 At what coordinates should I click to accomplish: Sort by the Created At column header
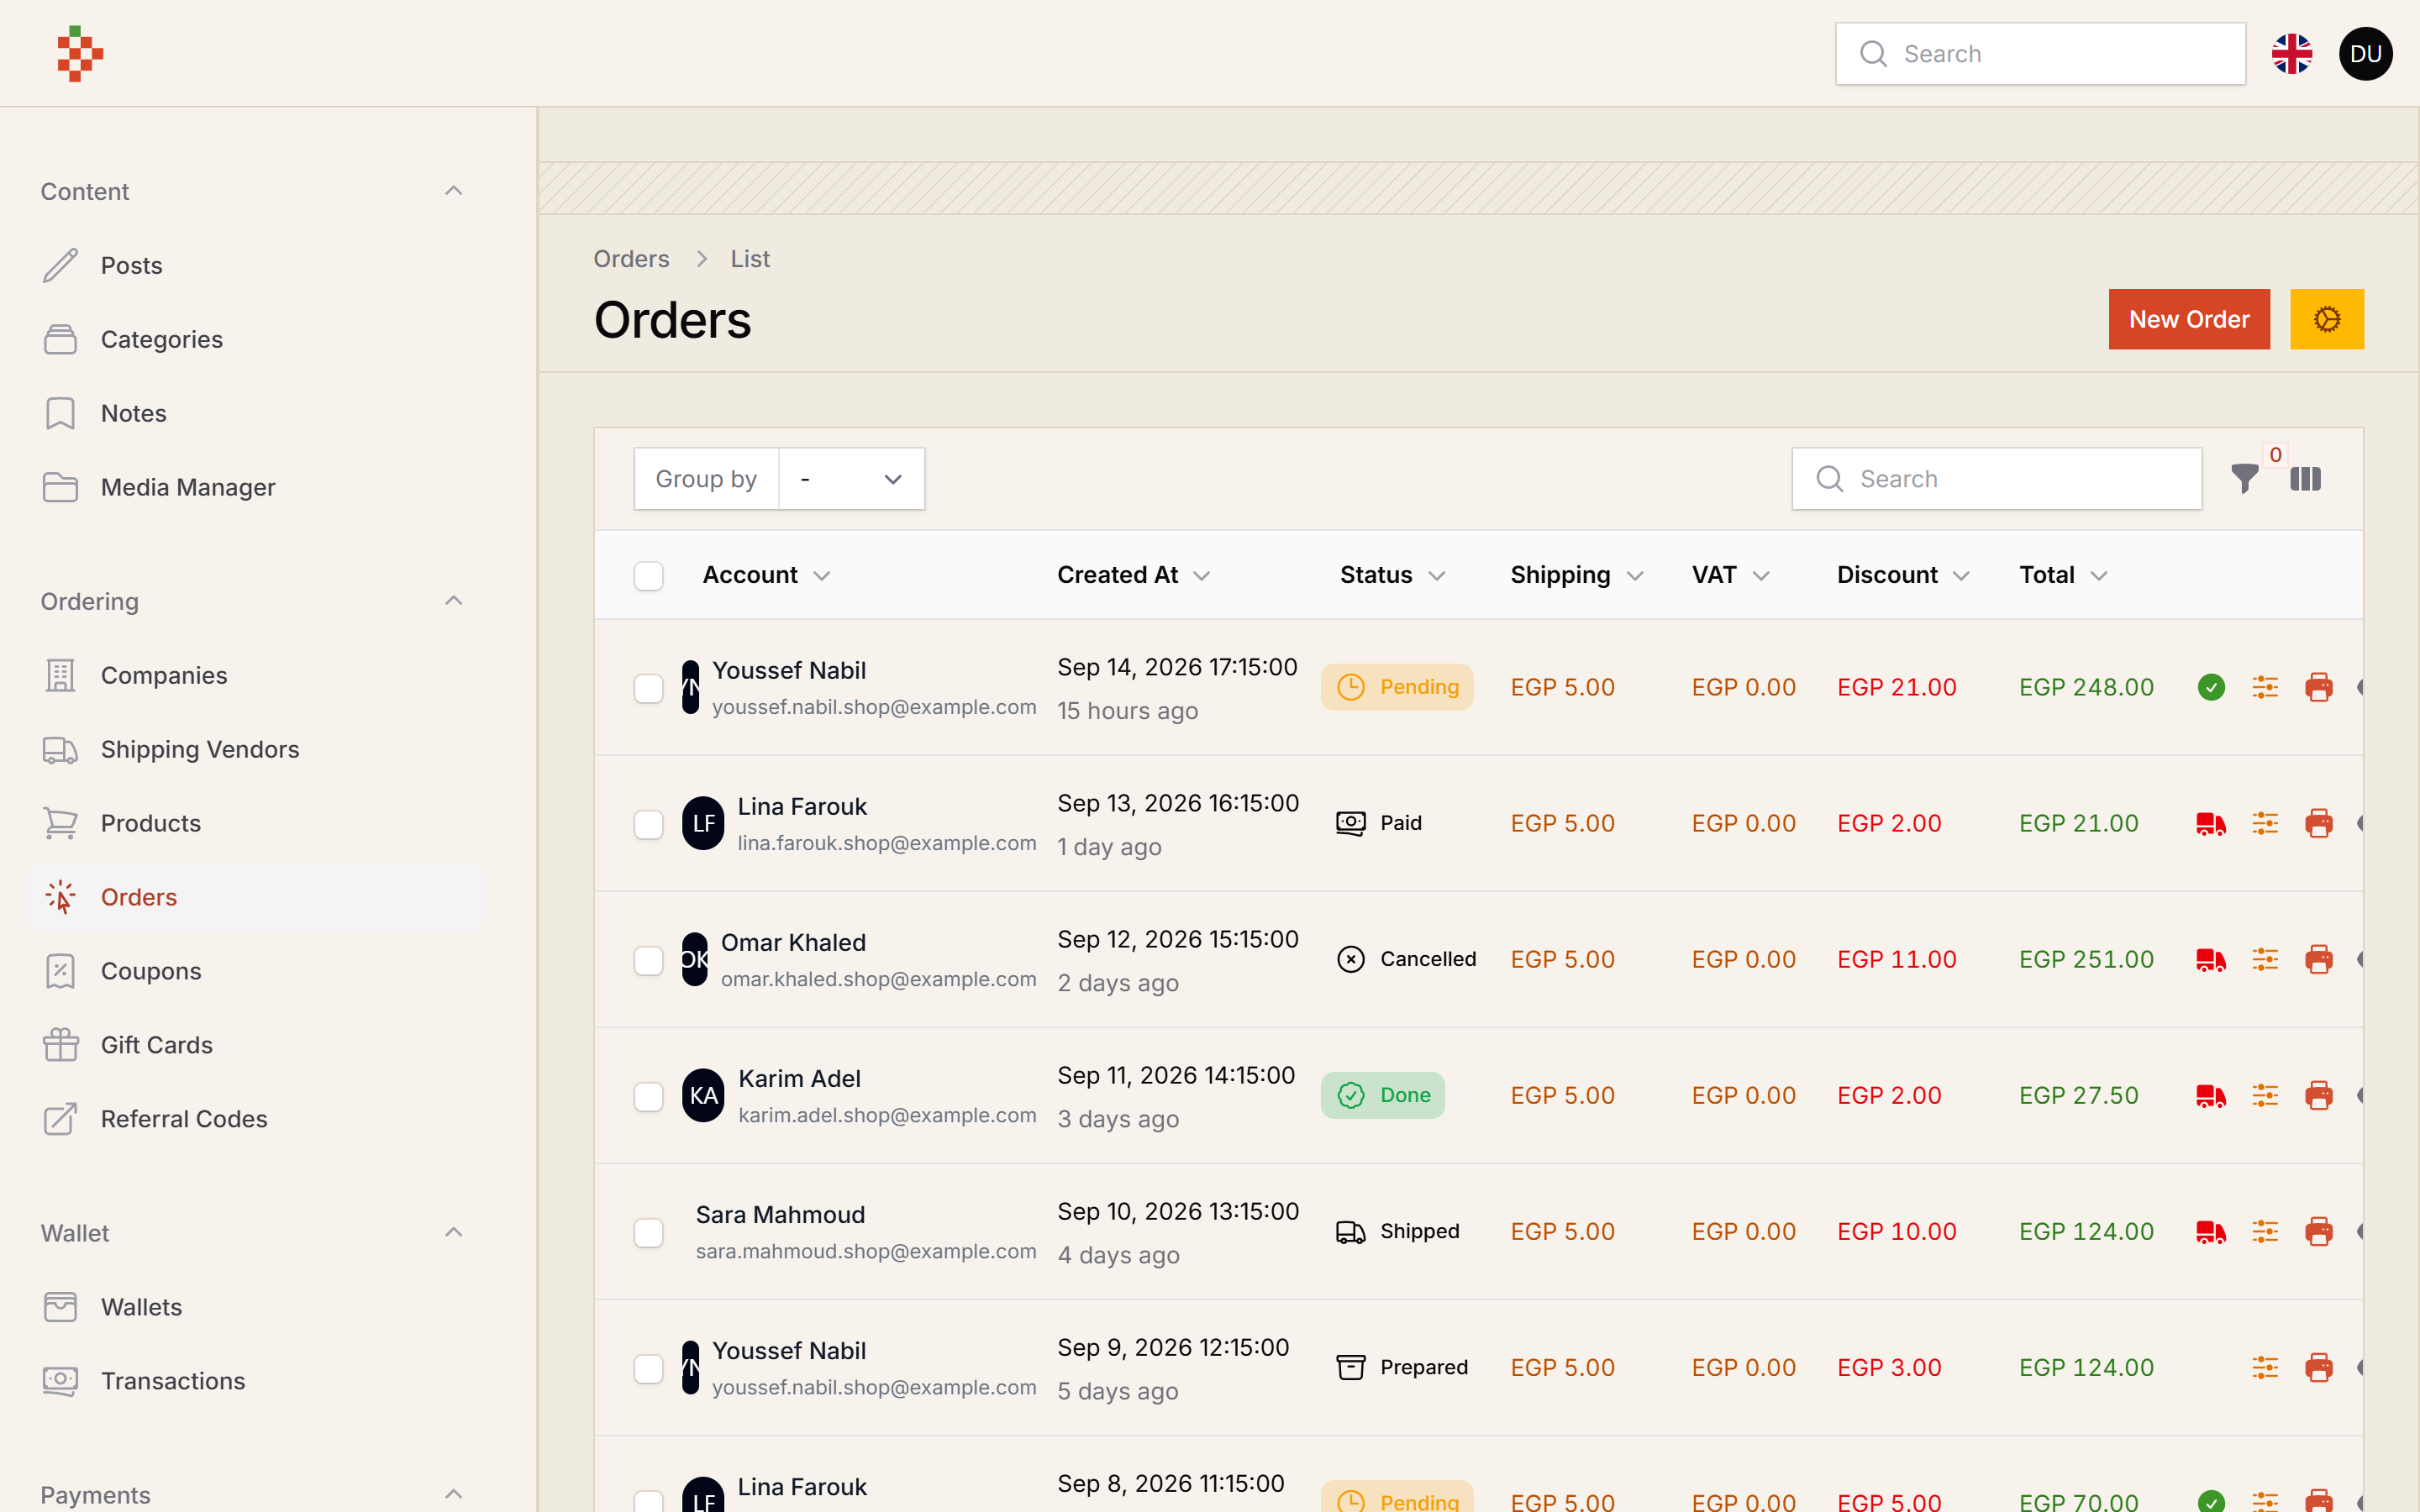tap(1133, 575)
